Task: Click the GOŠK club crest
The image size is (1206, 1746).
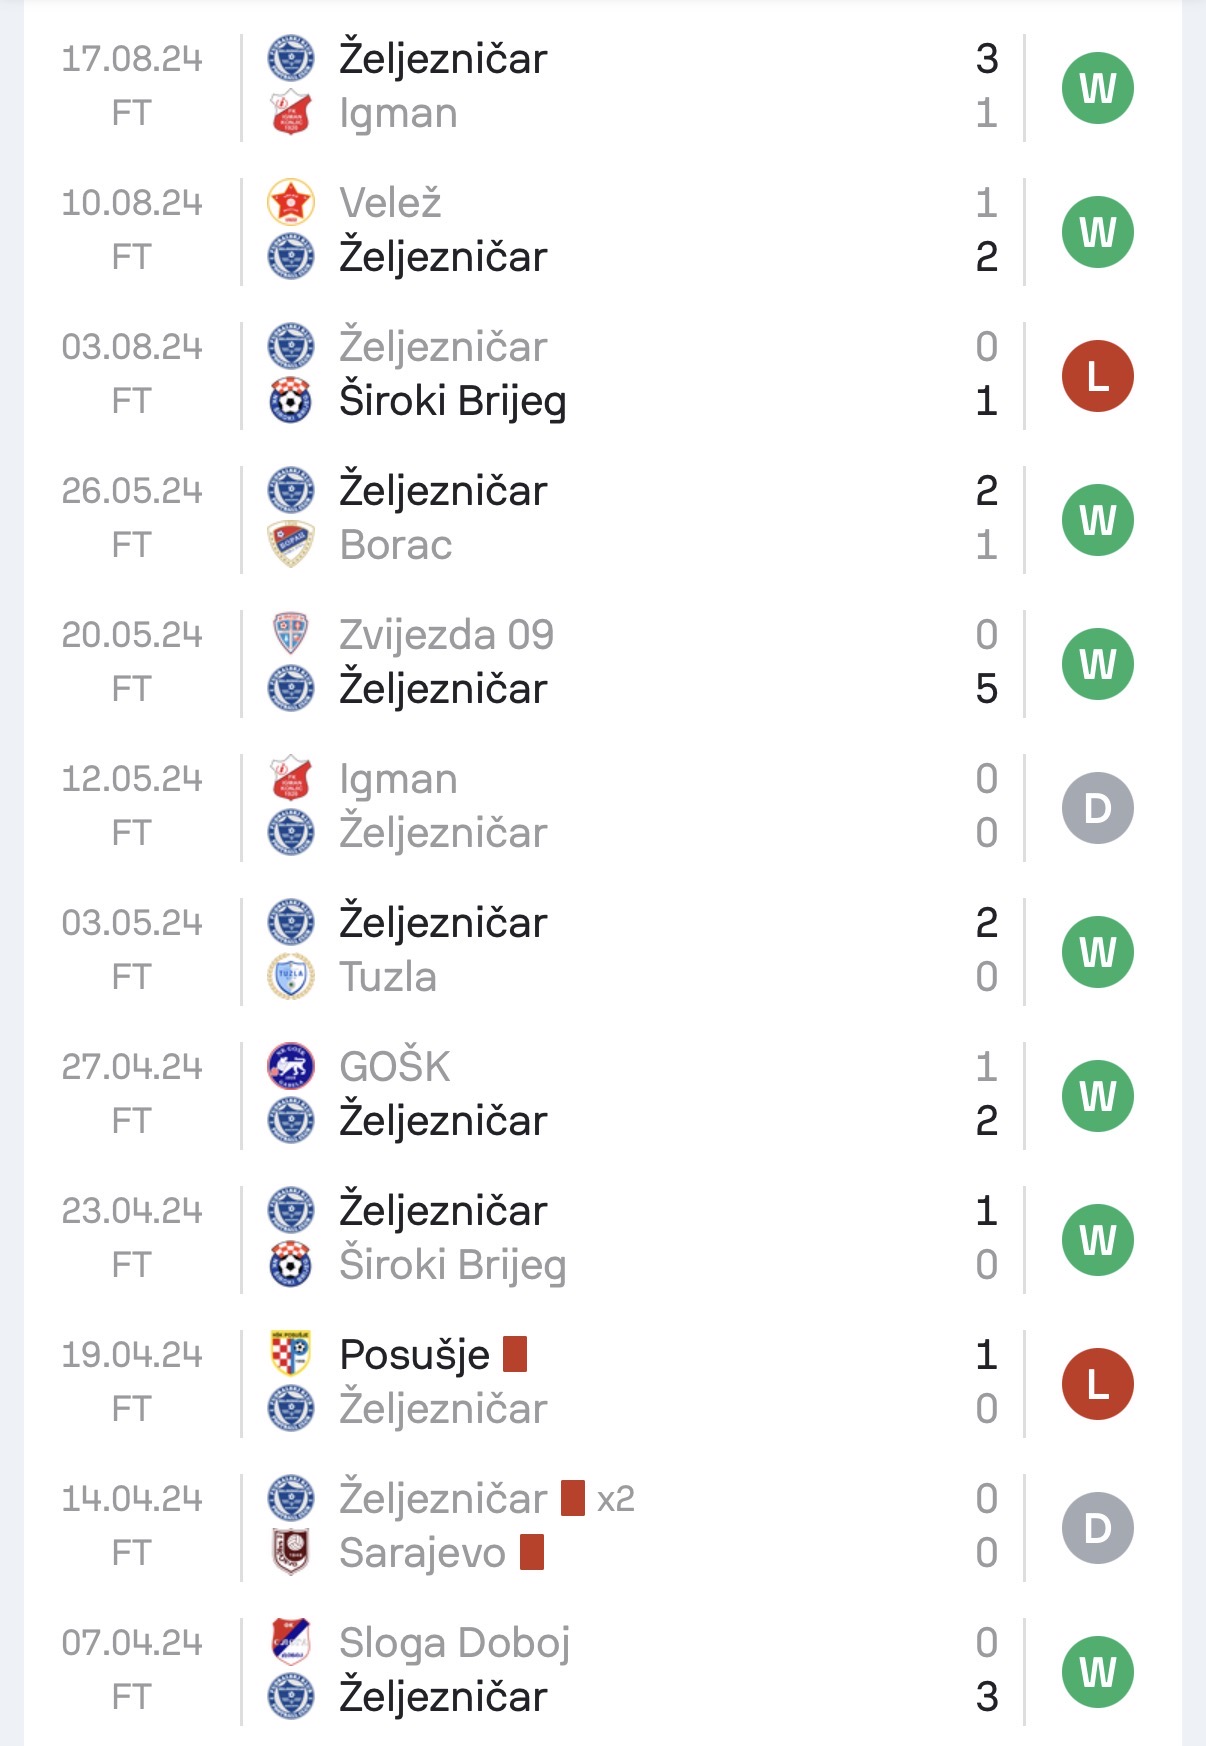Action: coord(291,1067)
